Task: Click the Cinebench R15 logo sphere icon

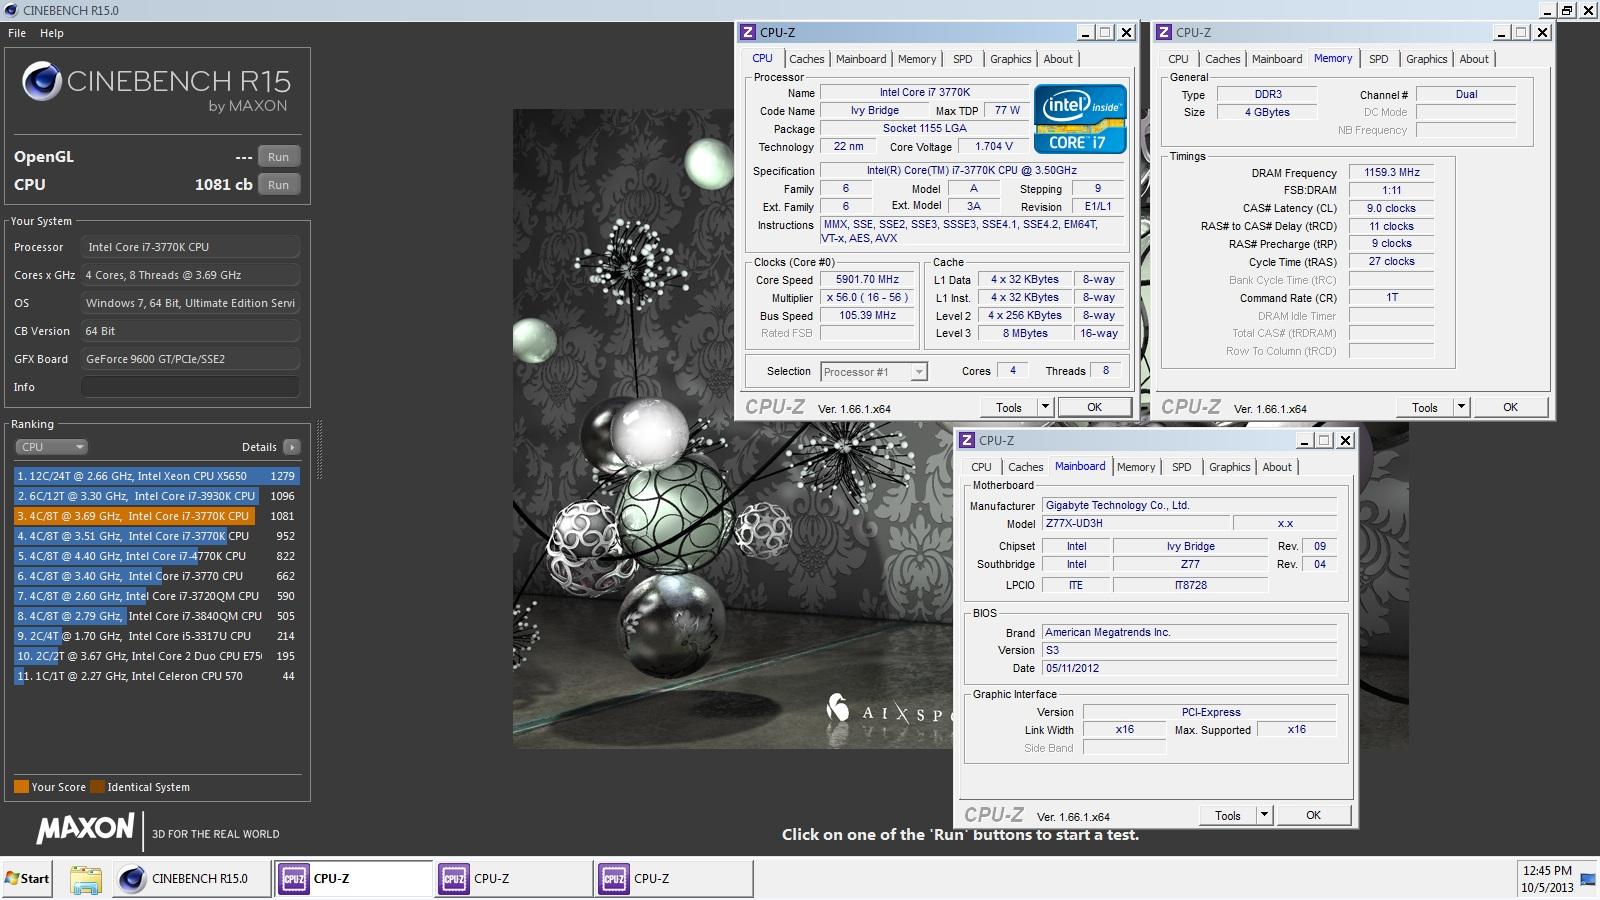Action: (x=42, y=81)
